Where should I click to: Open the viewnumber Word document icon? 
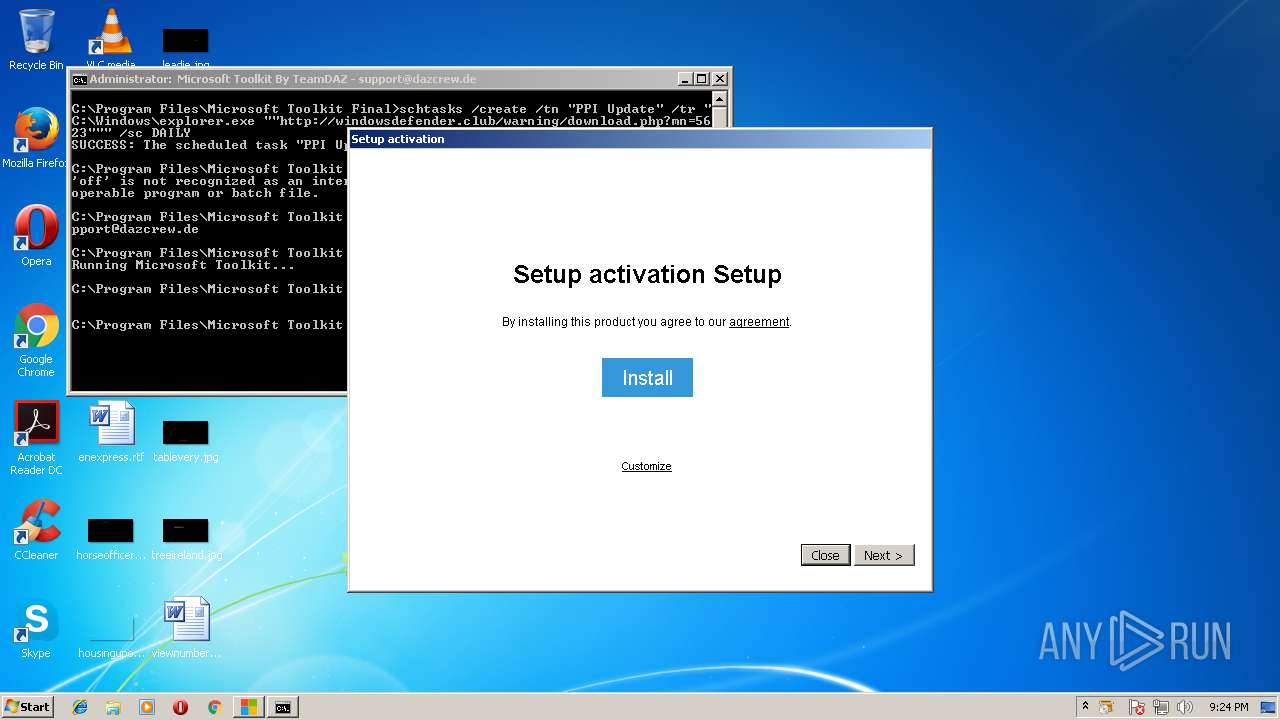(186, 628)
